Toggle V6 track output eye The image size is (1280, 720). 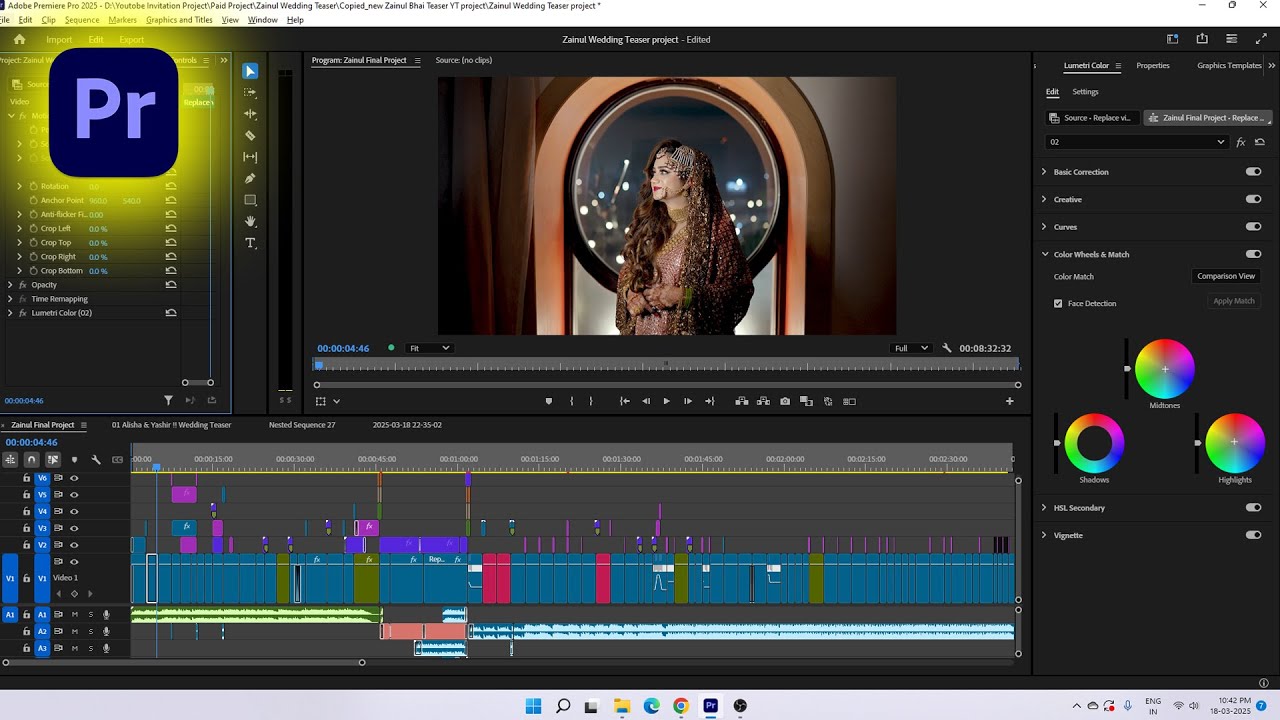74,478
